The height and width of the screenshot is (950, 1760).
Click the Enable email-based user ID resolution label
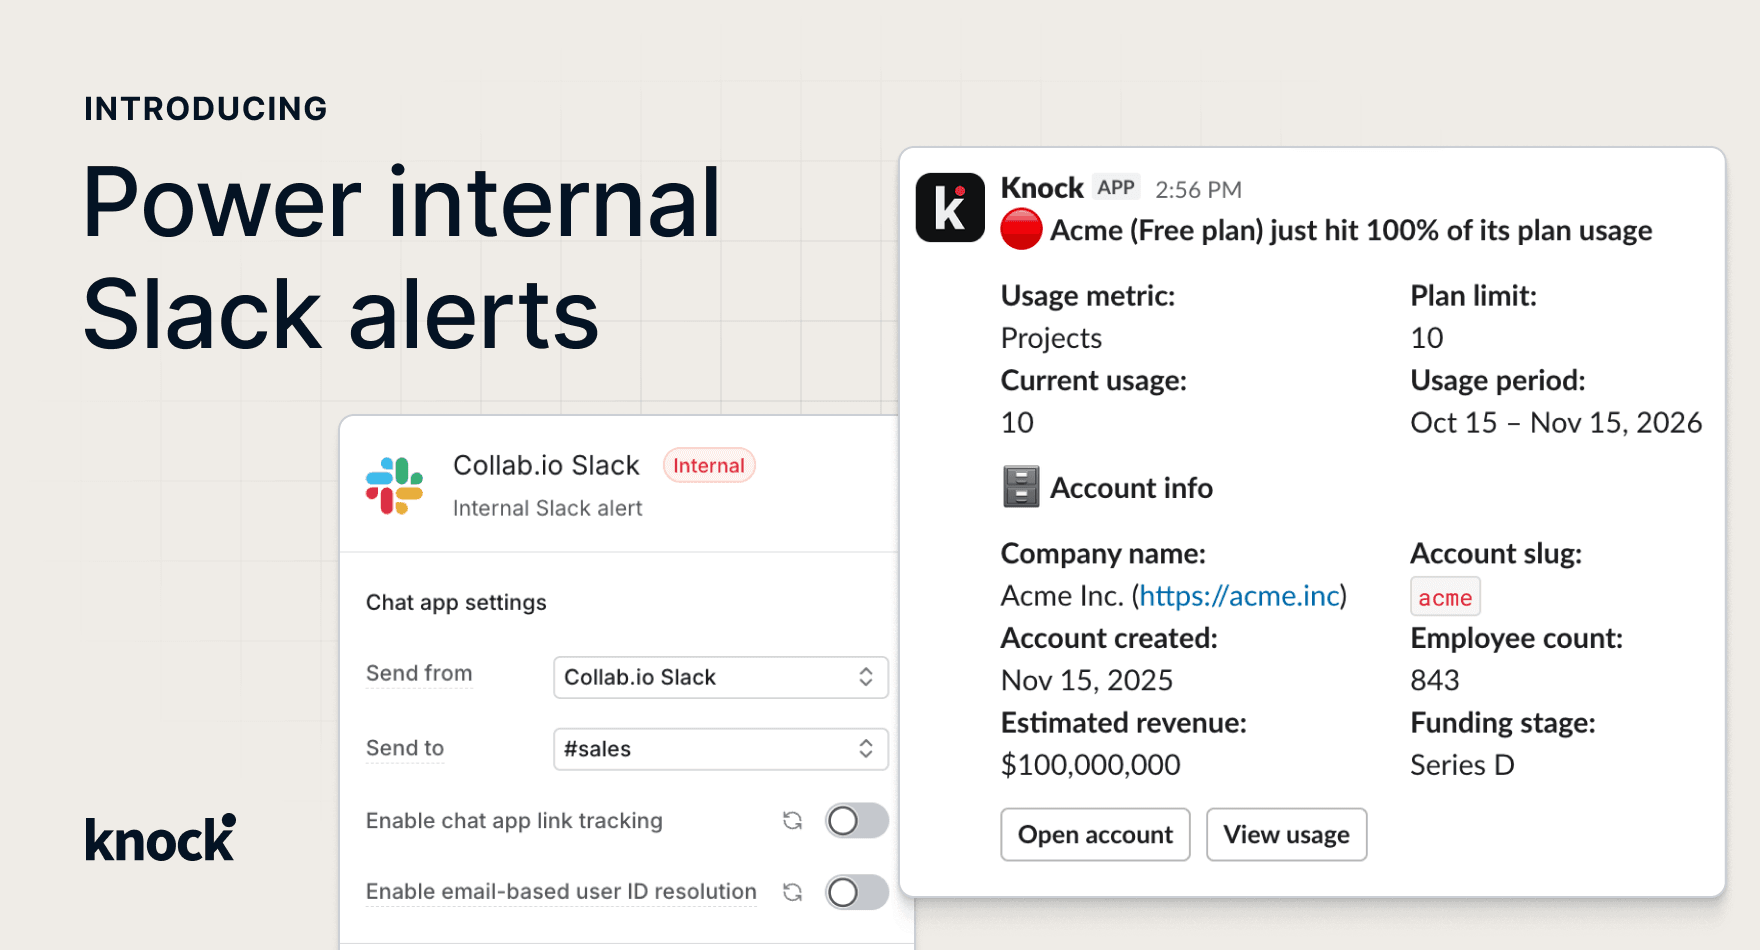(x=561, y=892)
